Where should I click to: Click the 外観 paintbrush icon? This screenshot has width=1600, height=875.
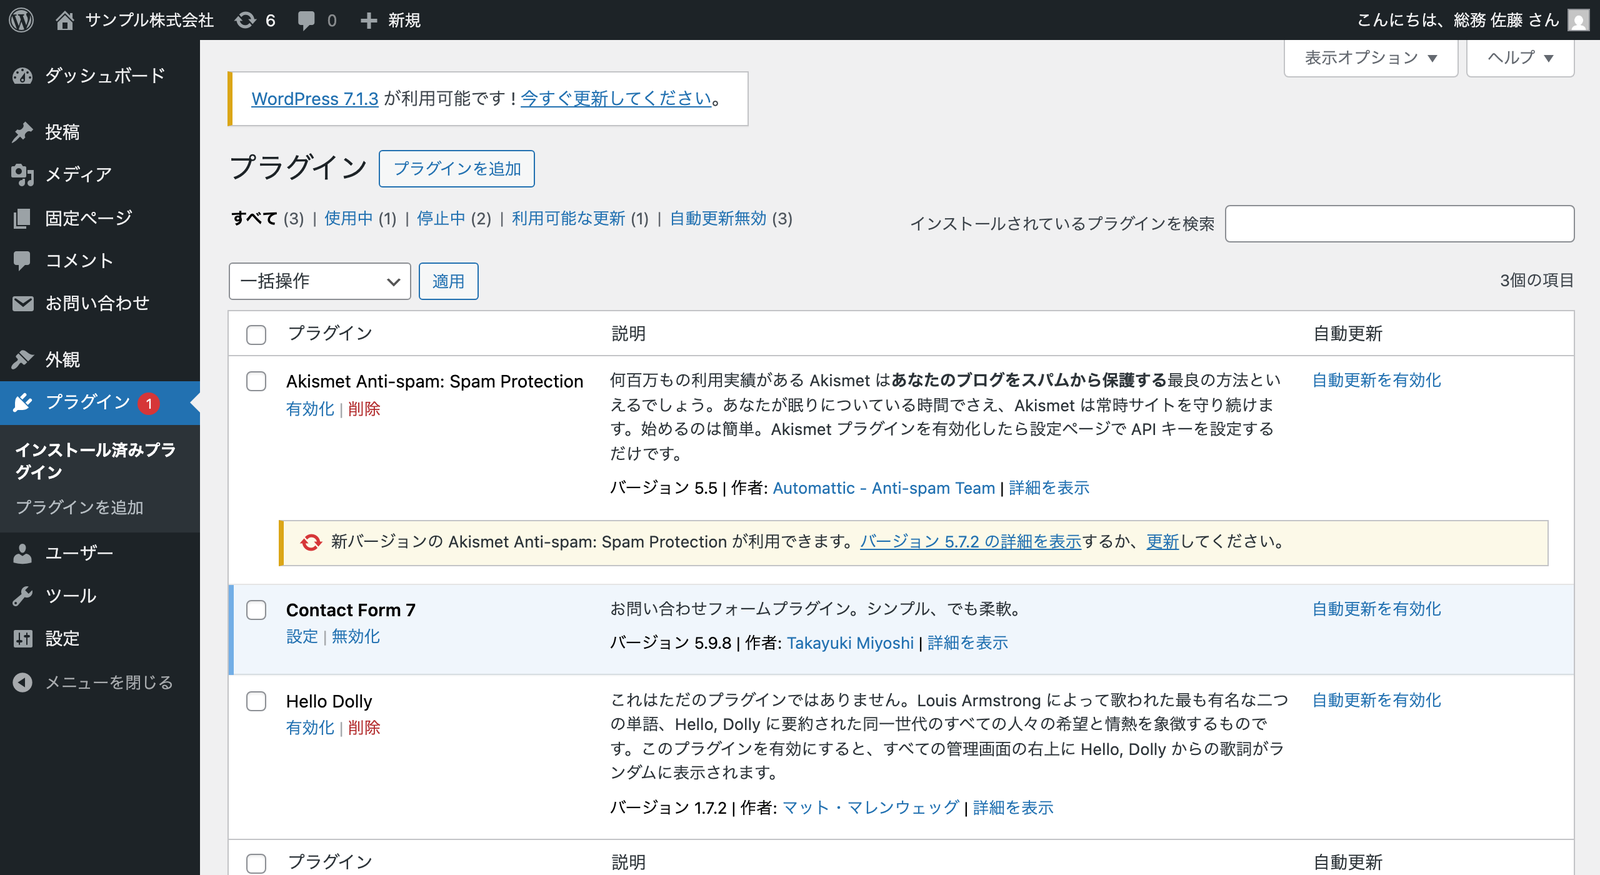22,359
